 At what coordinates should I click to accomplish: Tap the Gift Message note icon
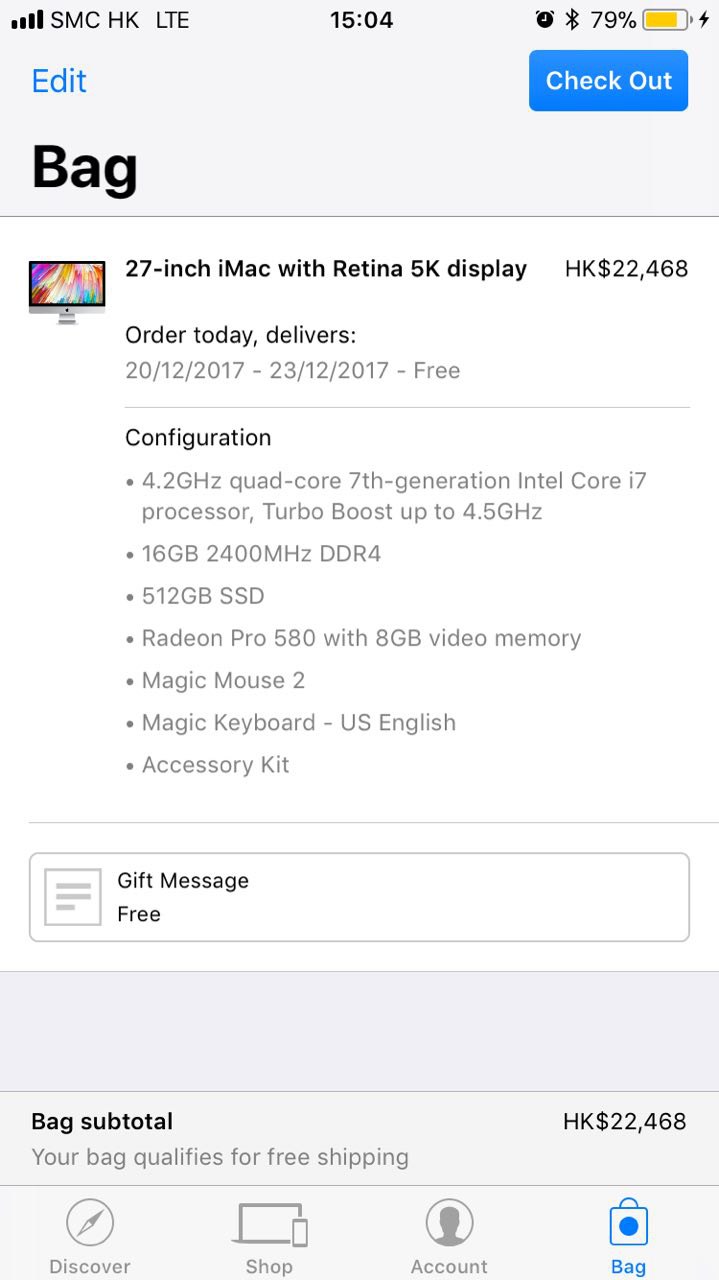[x=73, y=897]
